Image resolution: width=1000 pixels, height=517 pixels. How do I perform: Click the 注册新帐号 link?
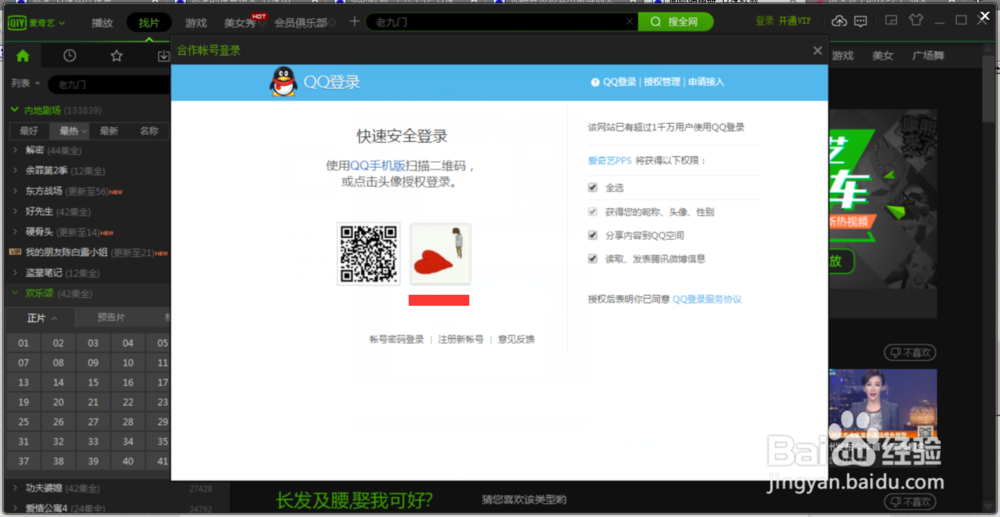(460, 340)
